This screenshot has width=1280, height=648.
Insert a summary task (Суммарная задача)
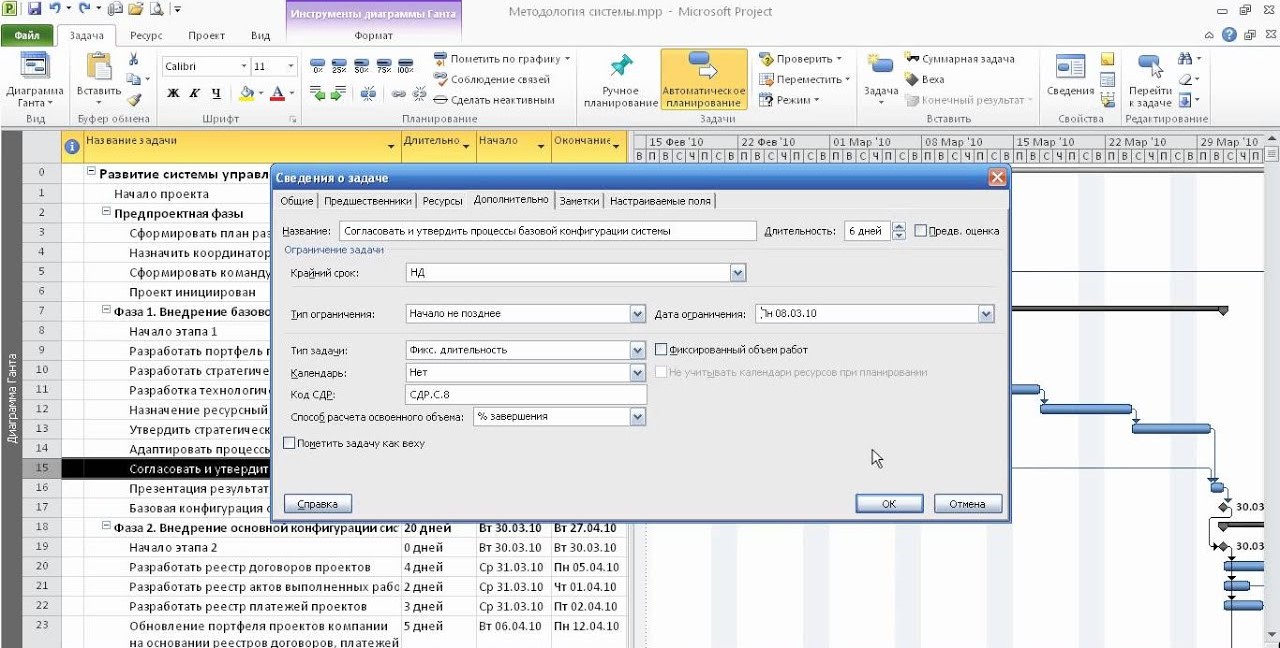tap(951, 60)
